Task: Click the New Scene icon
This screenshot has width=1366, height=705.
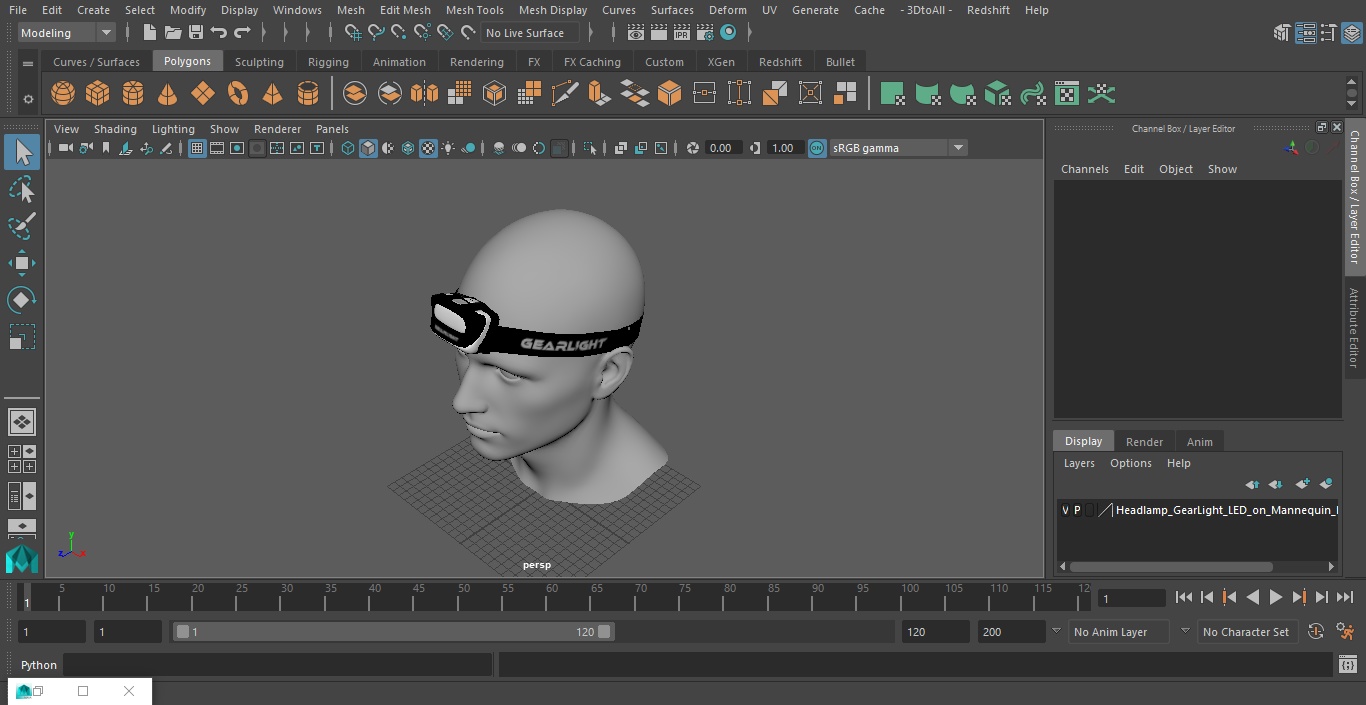Action: click(x=149, y=33)
